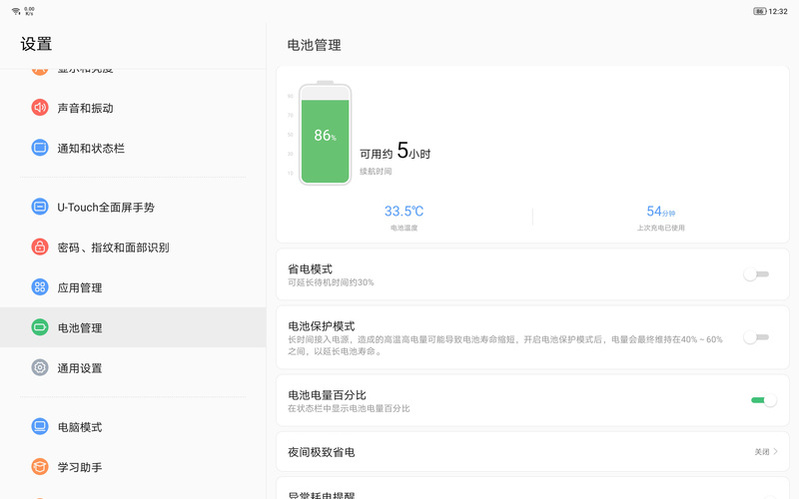Enable the 省电模式 switch
The image size is (799, 499).
click(x=756, y=274)
